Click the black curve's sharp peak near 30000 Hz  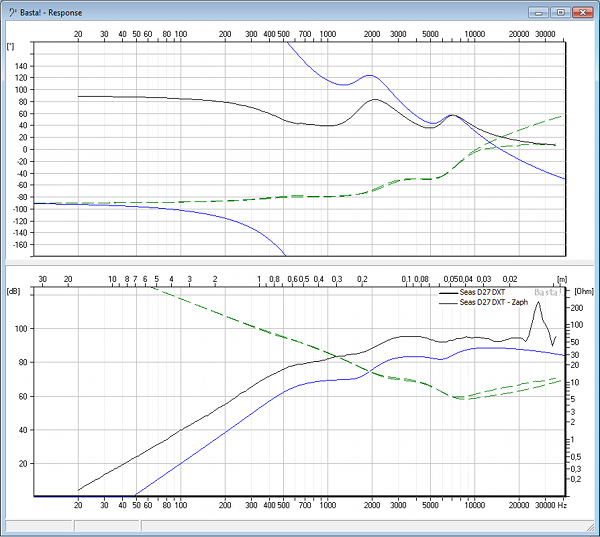540,303
